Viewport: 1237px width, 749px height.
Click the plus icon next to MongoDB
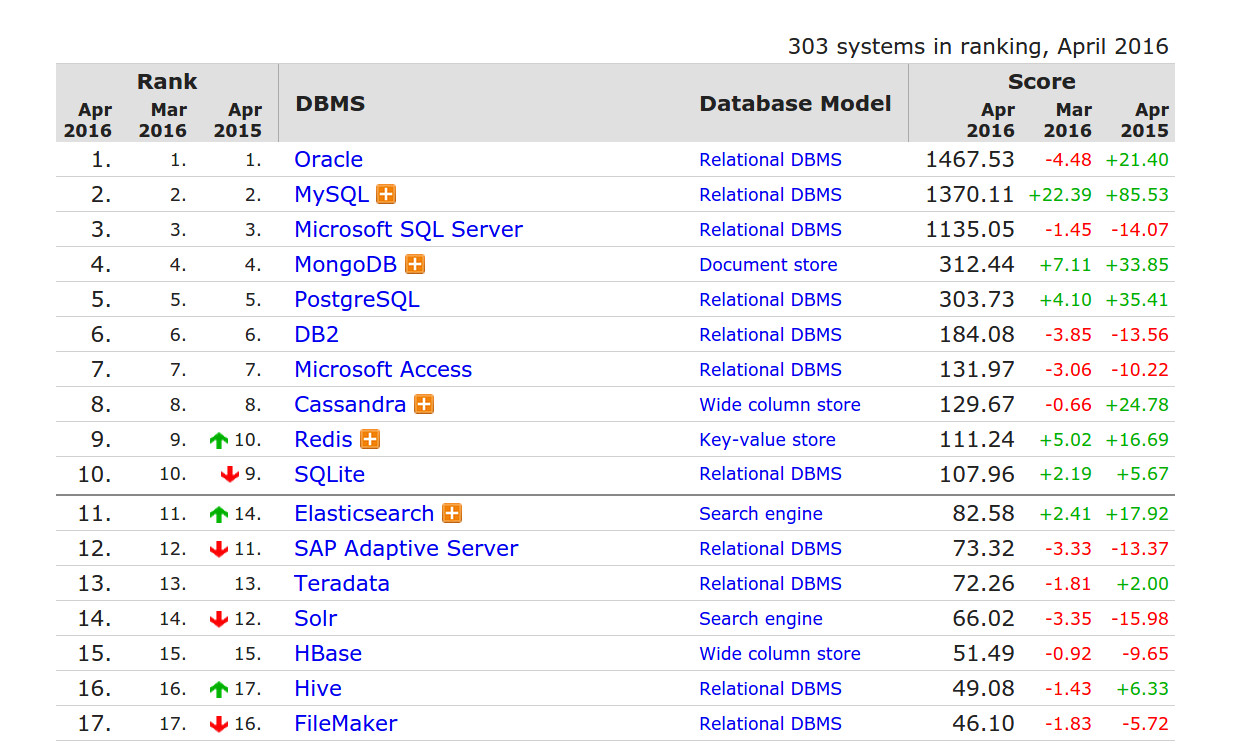tap(415, 265)
